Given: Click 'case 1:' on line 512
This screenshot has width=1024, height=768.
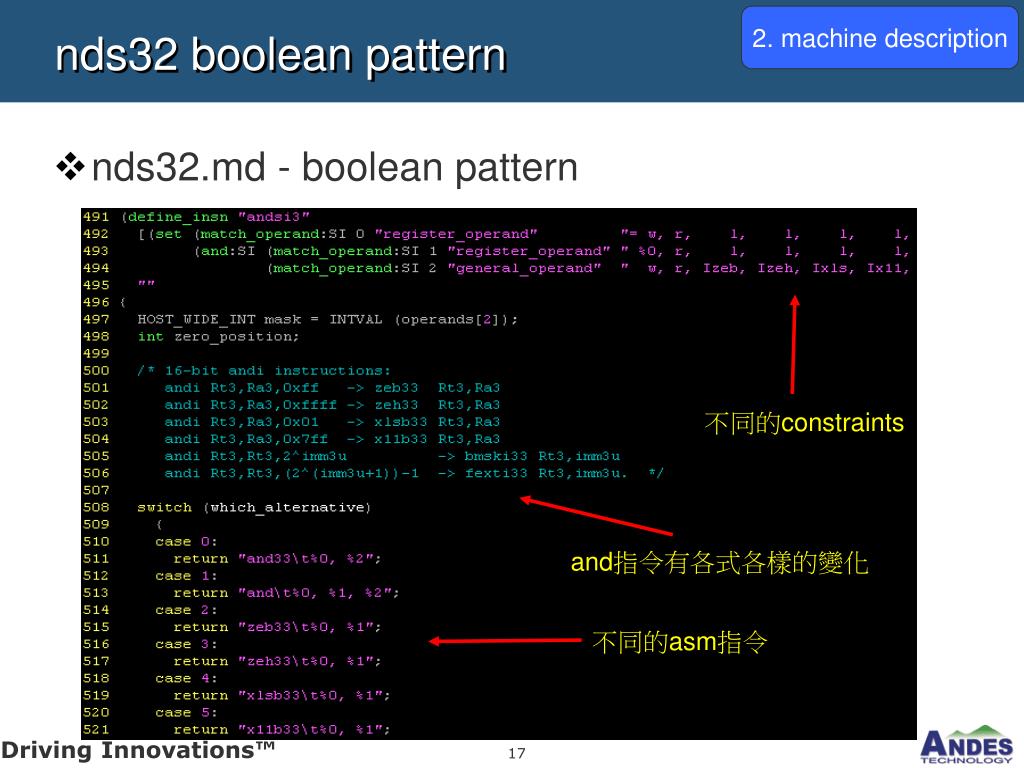Looking at the screenshot, I should point(186,575).
